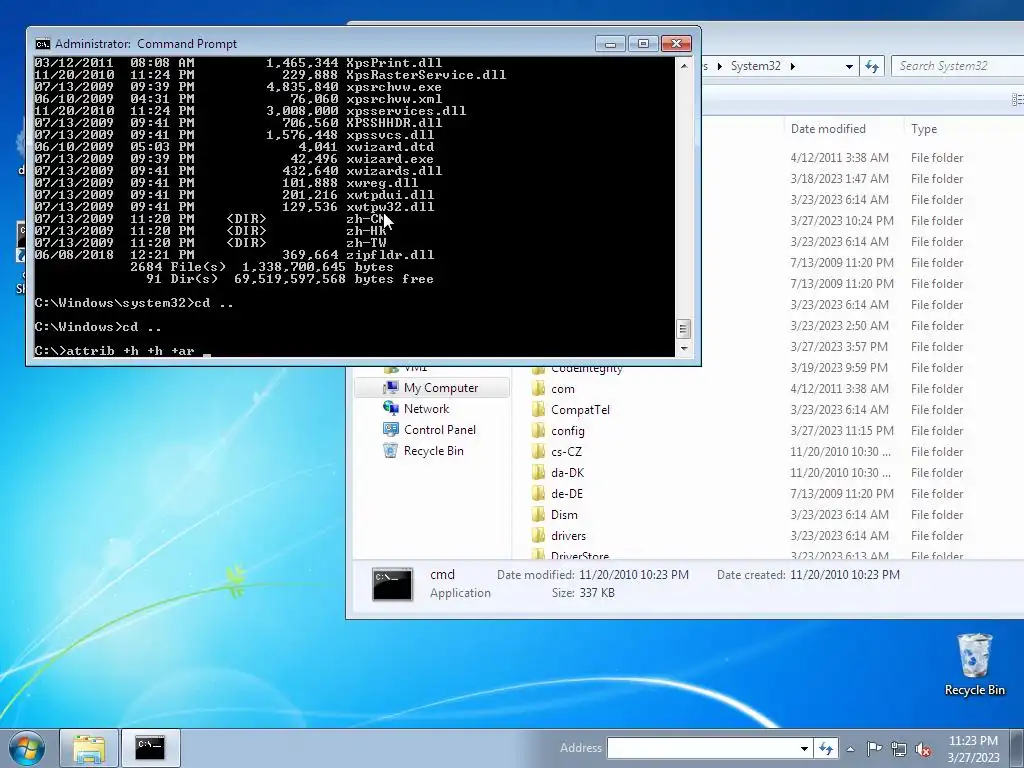1024x768 pixels.
Task: Open the taskbar Address toolbar dropdown
Action: coord(805,748)
